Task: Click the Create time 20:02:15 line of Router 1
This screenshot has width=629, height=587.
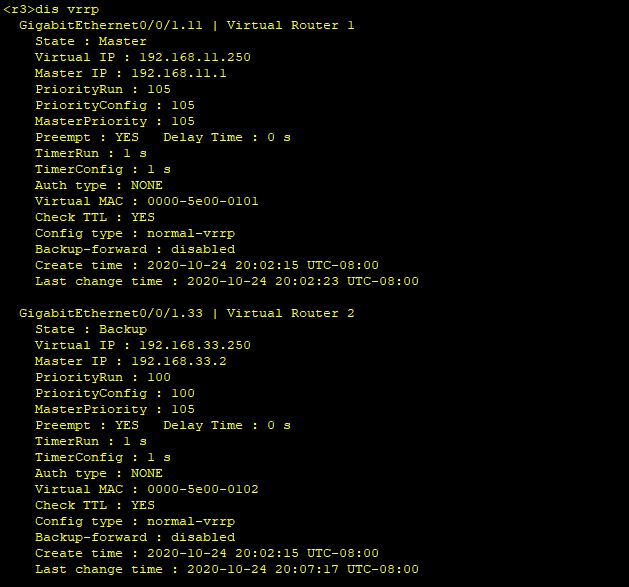Action: [207, 265]
